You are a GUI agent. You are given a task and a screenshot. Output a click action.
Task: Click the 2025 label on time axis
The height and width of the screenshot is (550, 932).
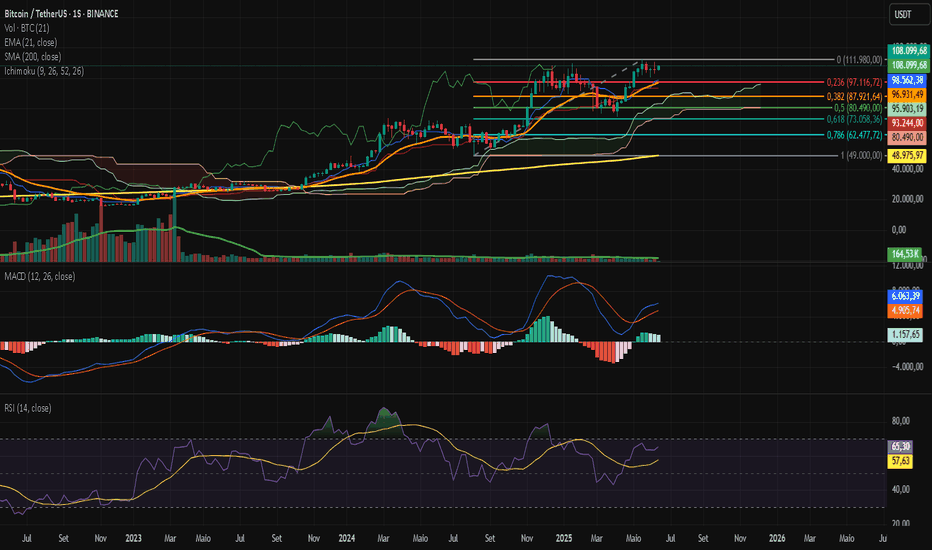coord(563,538)
